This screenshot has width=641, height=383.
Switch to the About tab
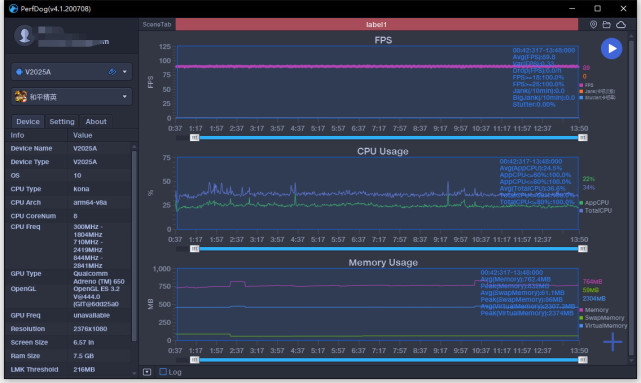[96, 121]
